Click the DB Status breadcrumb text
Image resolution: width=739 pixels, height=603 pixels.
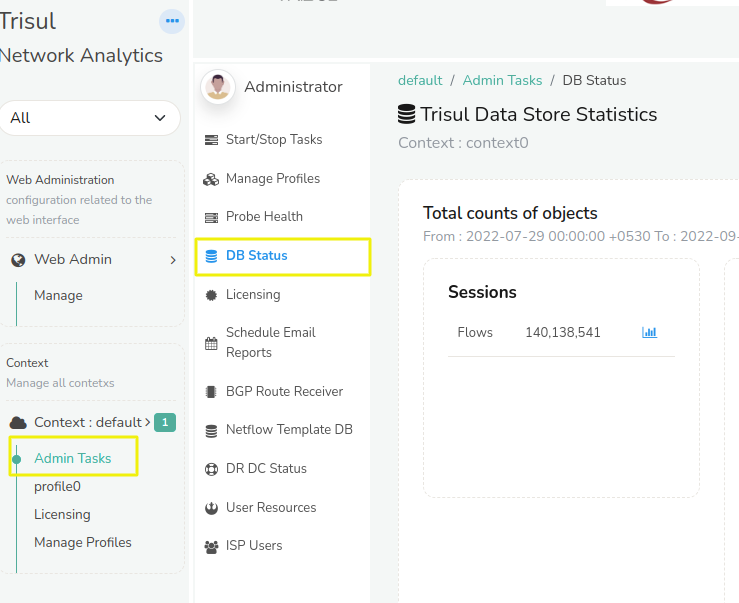pos(594,80)
